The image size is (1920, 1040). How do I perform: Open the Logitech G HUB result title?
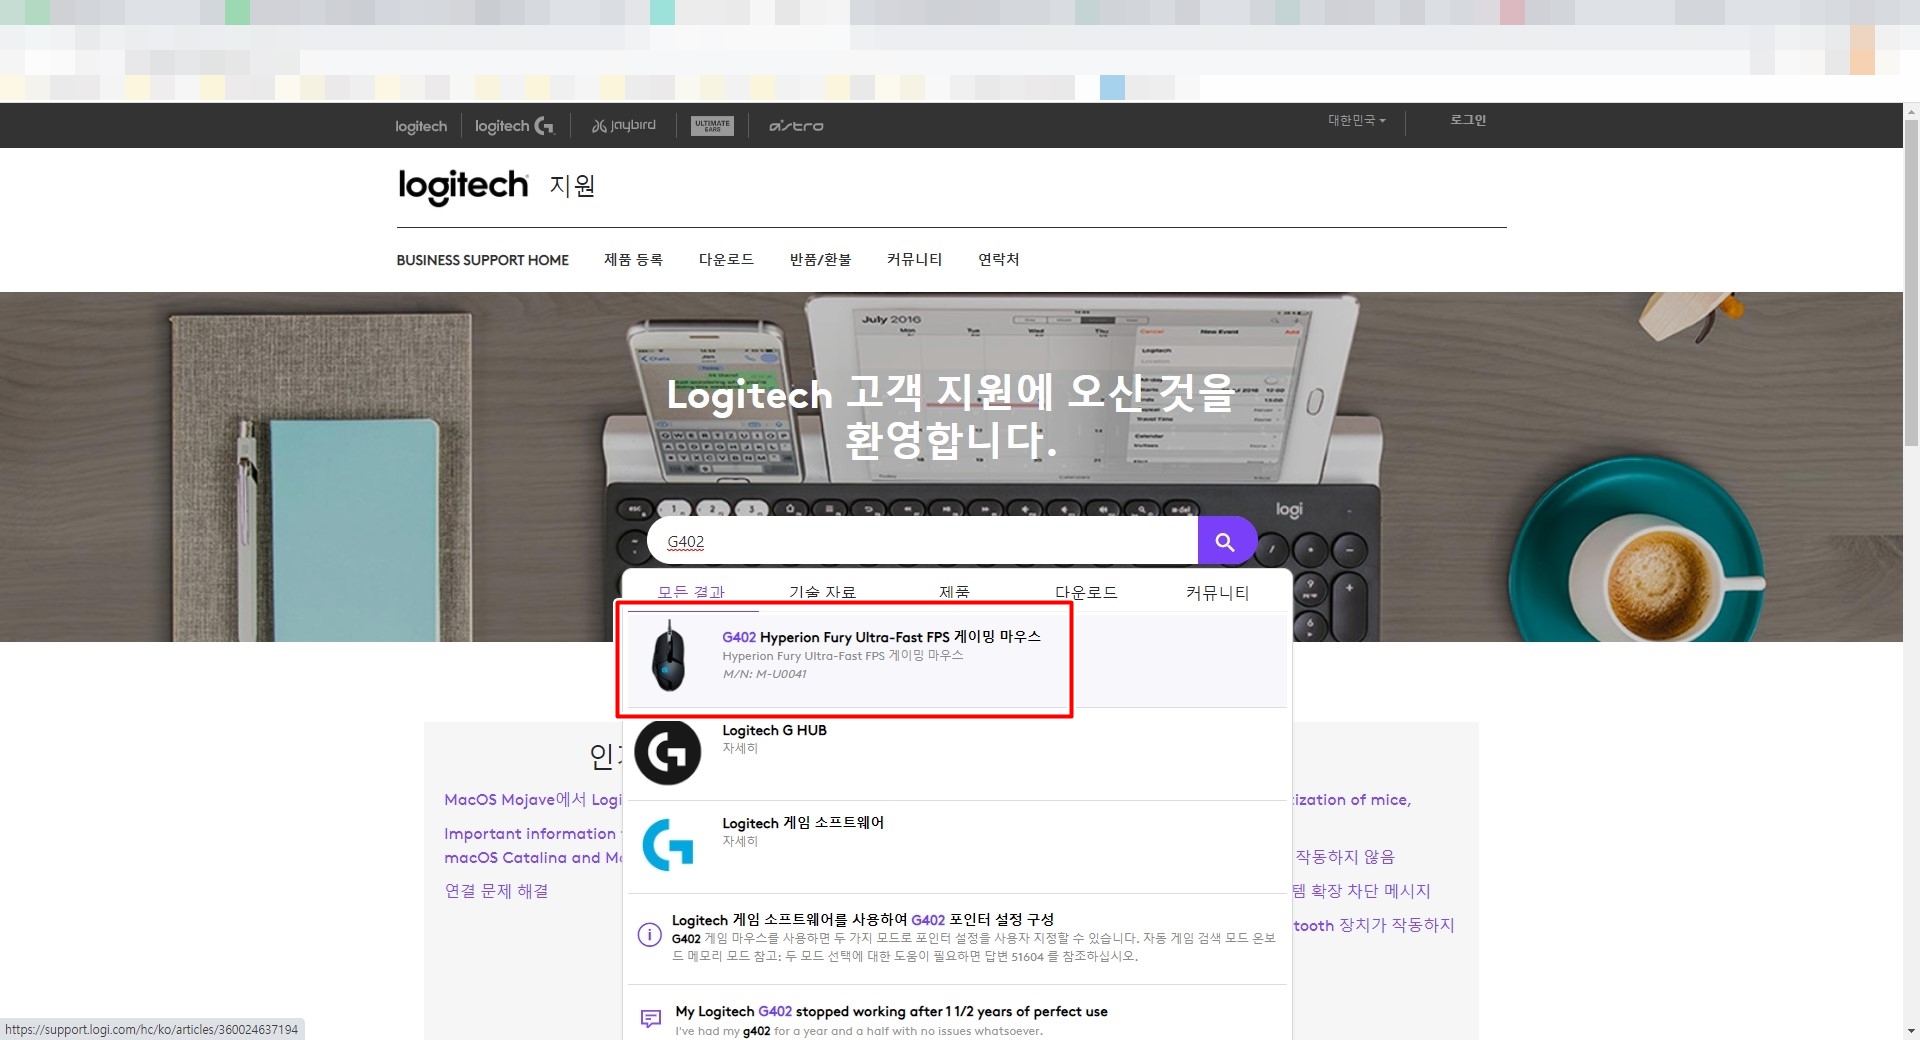click(774, 730)
